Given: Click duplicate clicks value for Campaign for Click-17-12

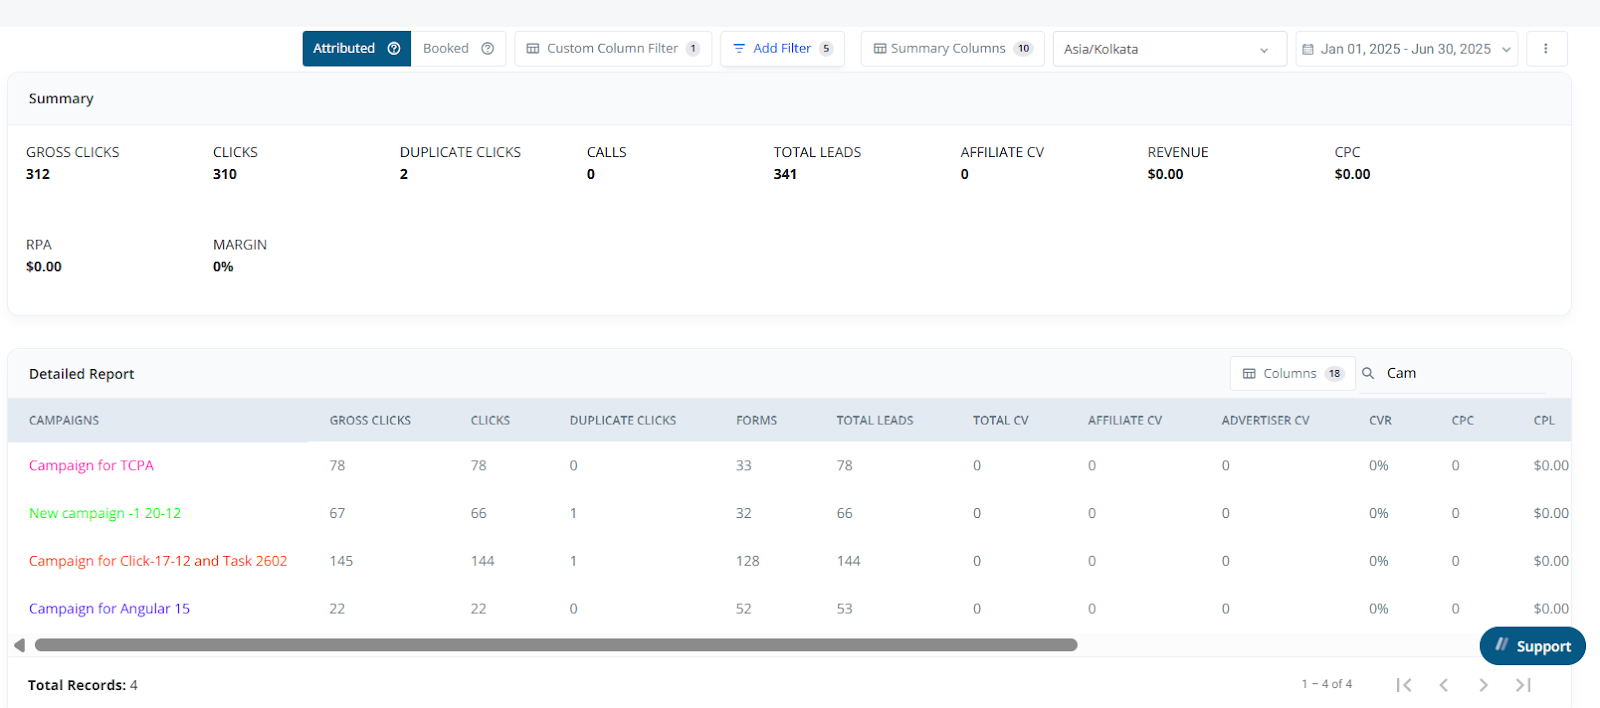Looking at the screenshot, I should 573,561.
